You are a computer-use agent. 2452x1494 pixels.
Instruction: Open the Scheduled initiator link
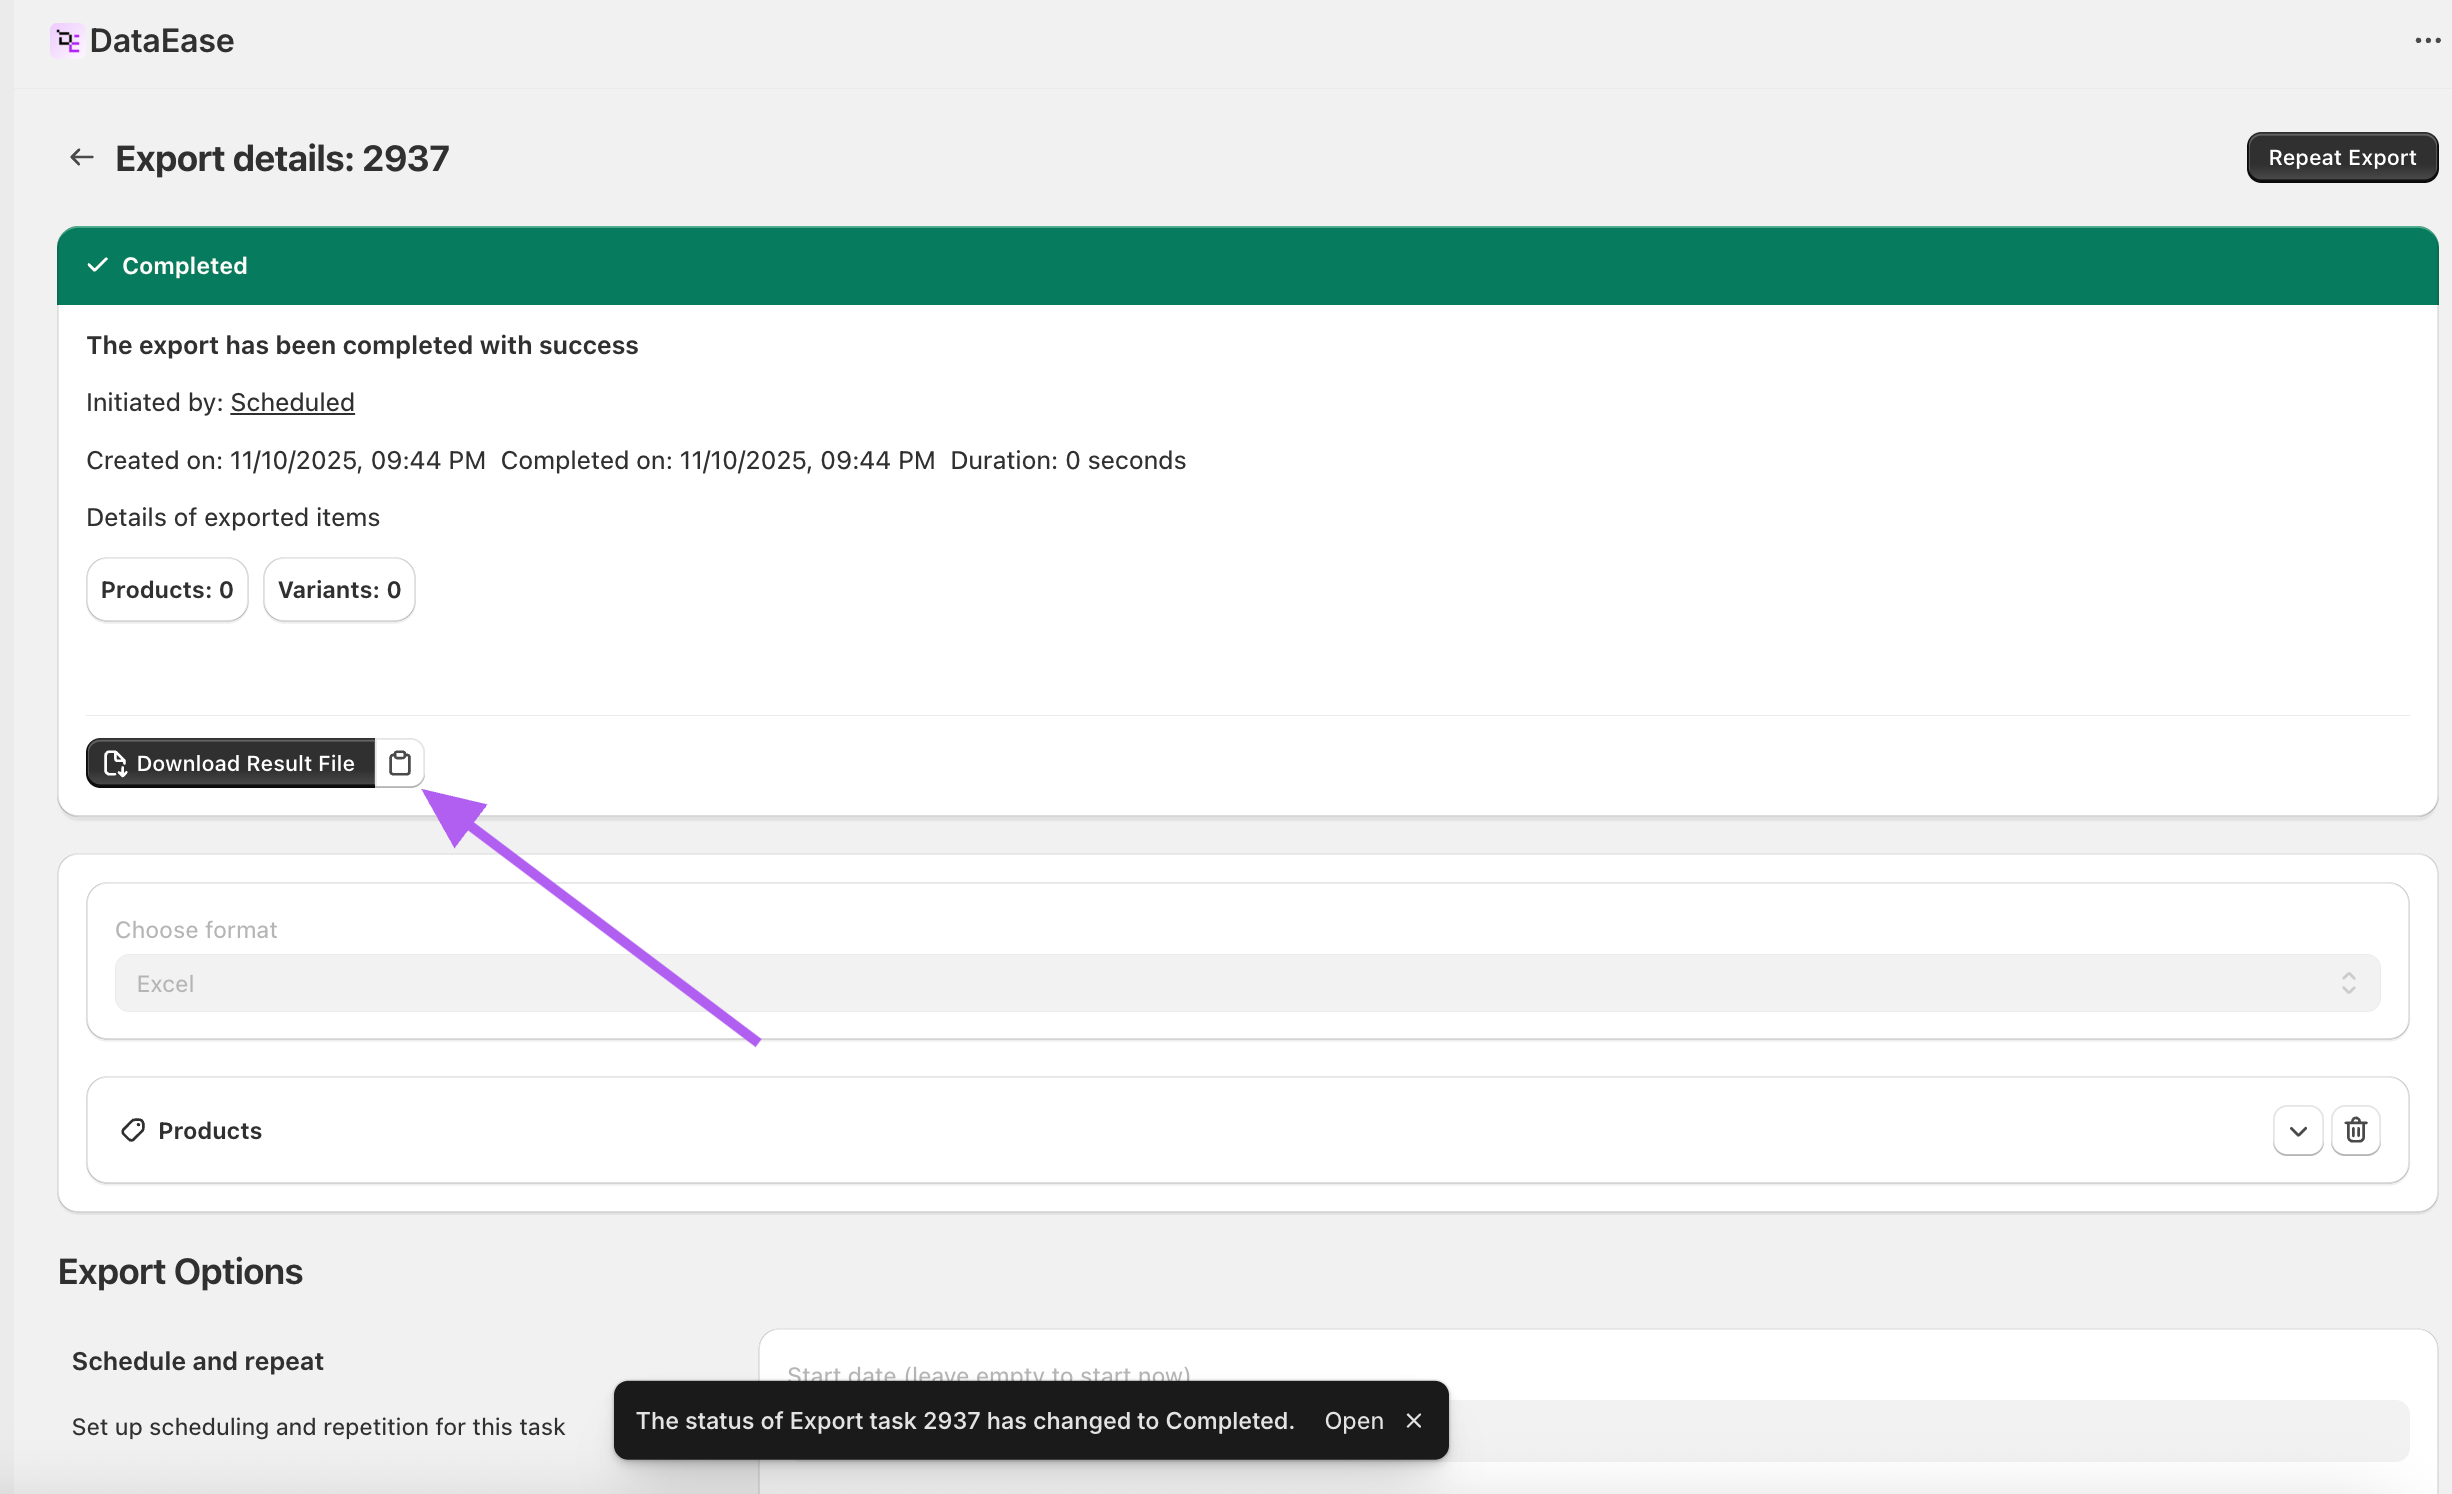tap(292, 402)
